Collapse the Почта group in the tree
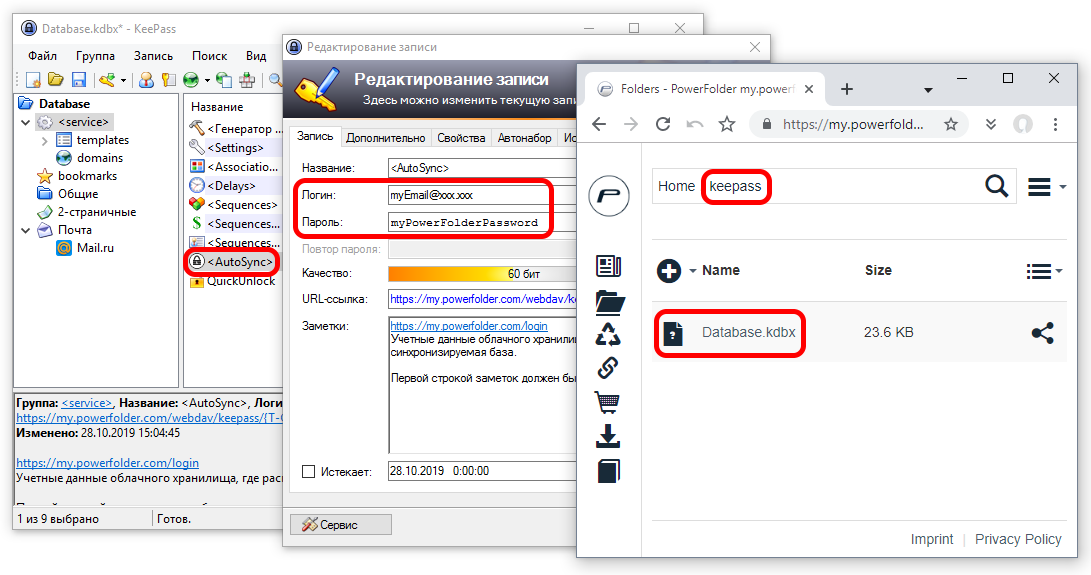Viewport: 1091px width, 575px height. coord(26,230)
